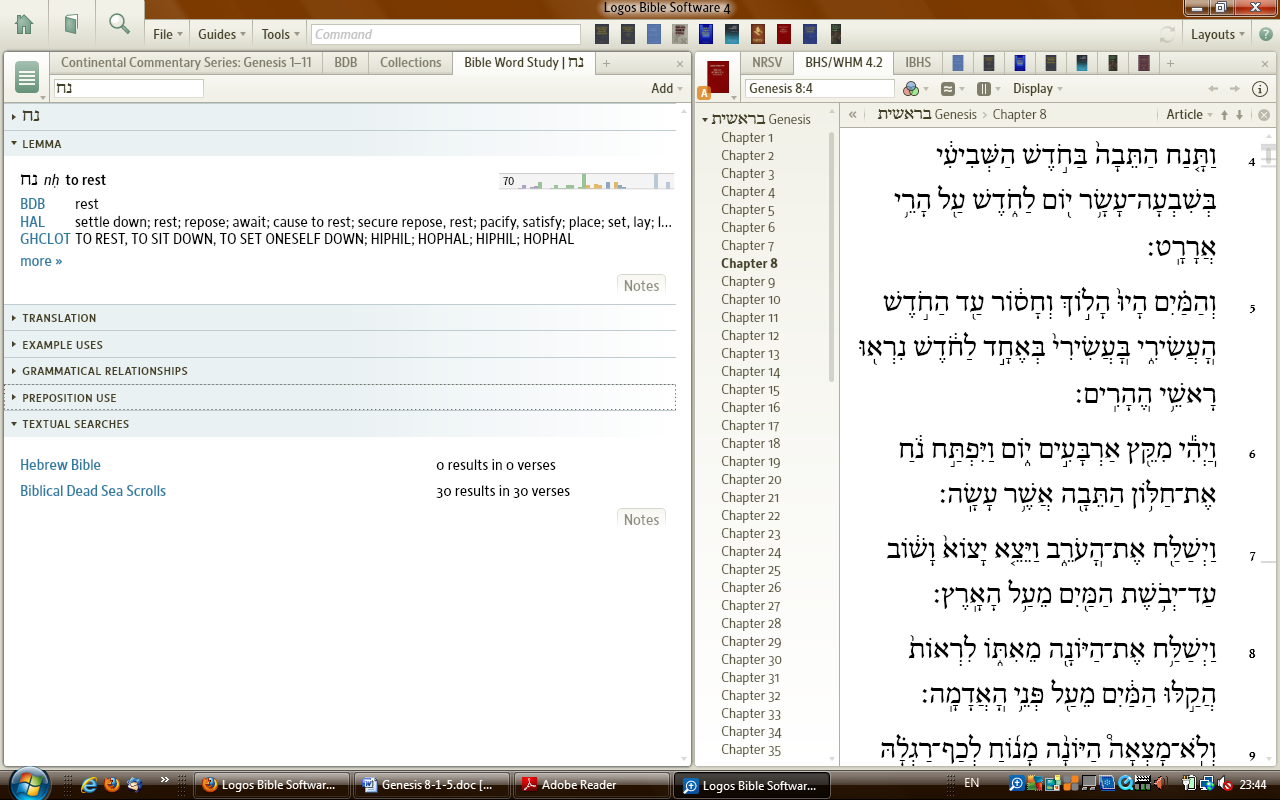Click the 'more »' link

point(41,261)
